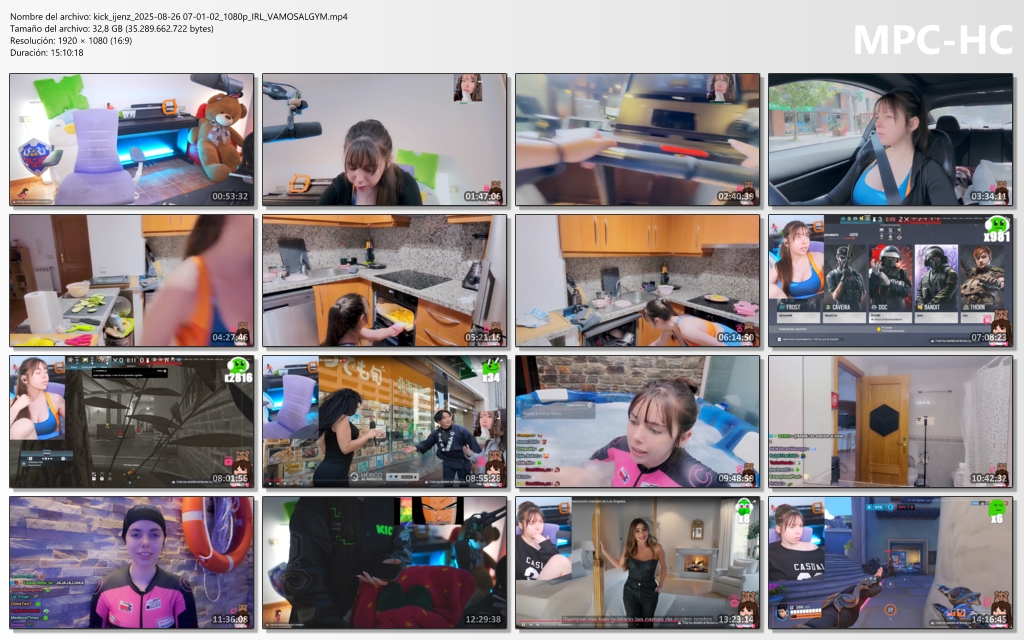Select the file name text line

click(x=179, y=17)
